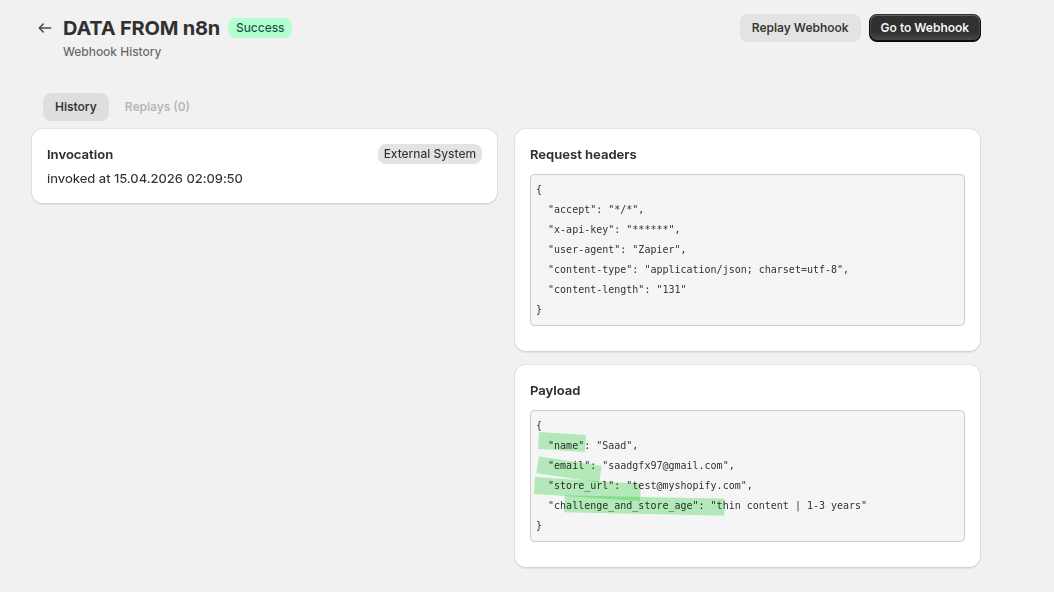Click the Payload section heading
This screenshot has height=592, width=1054.
coord(555,391)
